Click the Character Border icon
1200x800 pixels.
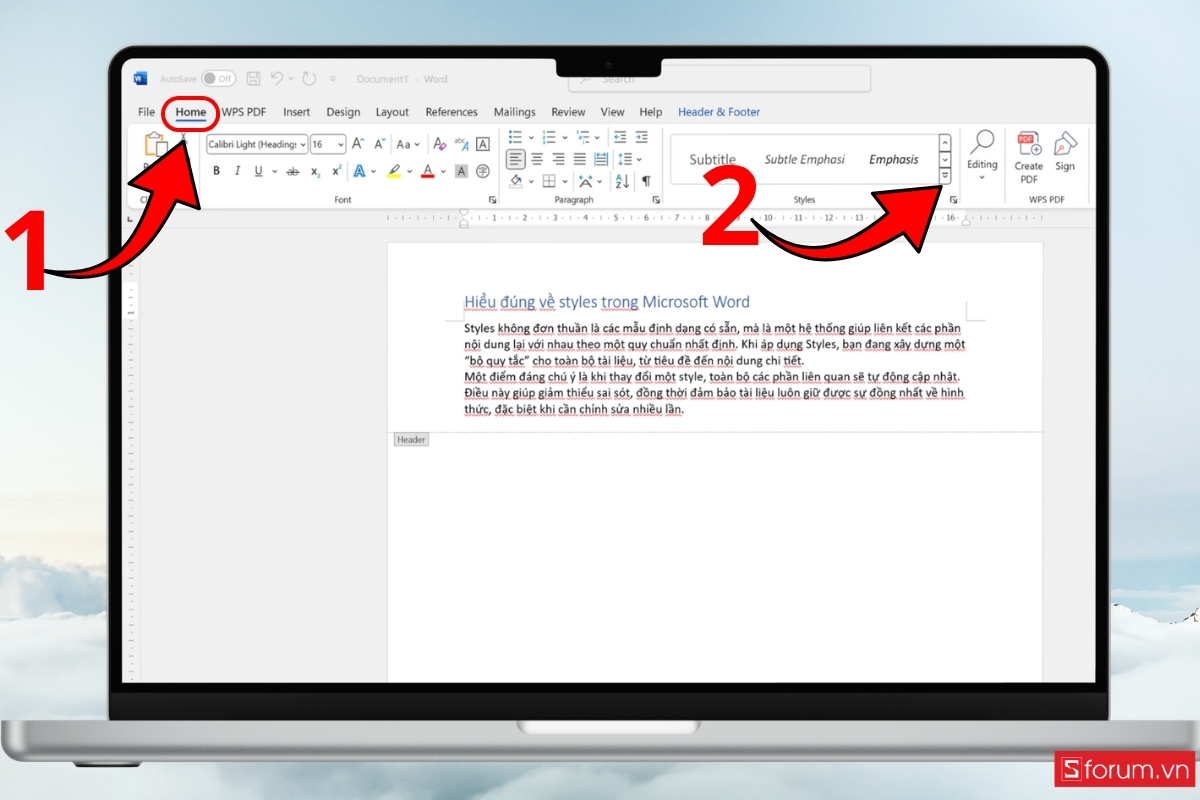pos(483,144)
